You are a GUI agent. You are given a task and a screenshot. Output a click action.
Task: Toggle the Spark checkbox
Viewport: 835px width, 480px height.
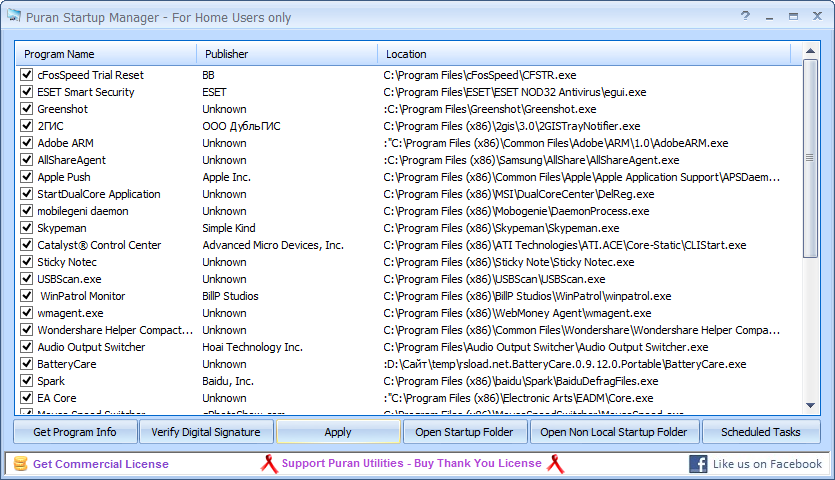click(27, 381)
